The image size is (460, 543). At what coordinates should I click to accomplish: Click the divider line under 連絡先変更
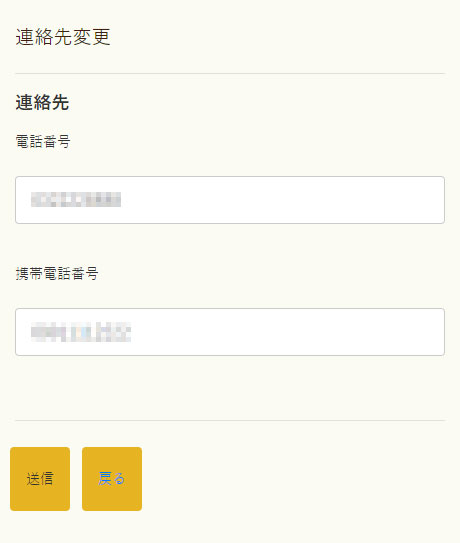click(x=230, y=73)
